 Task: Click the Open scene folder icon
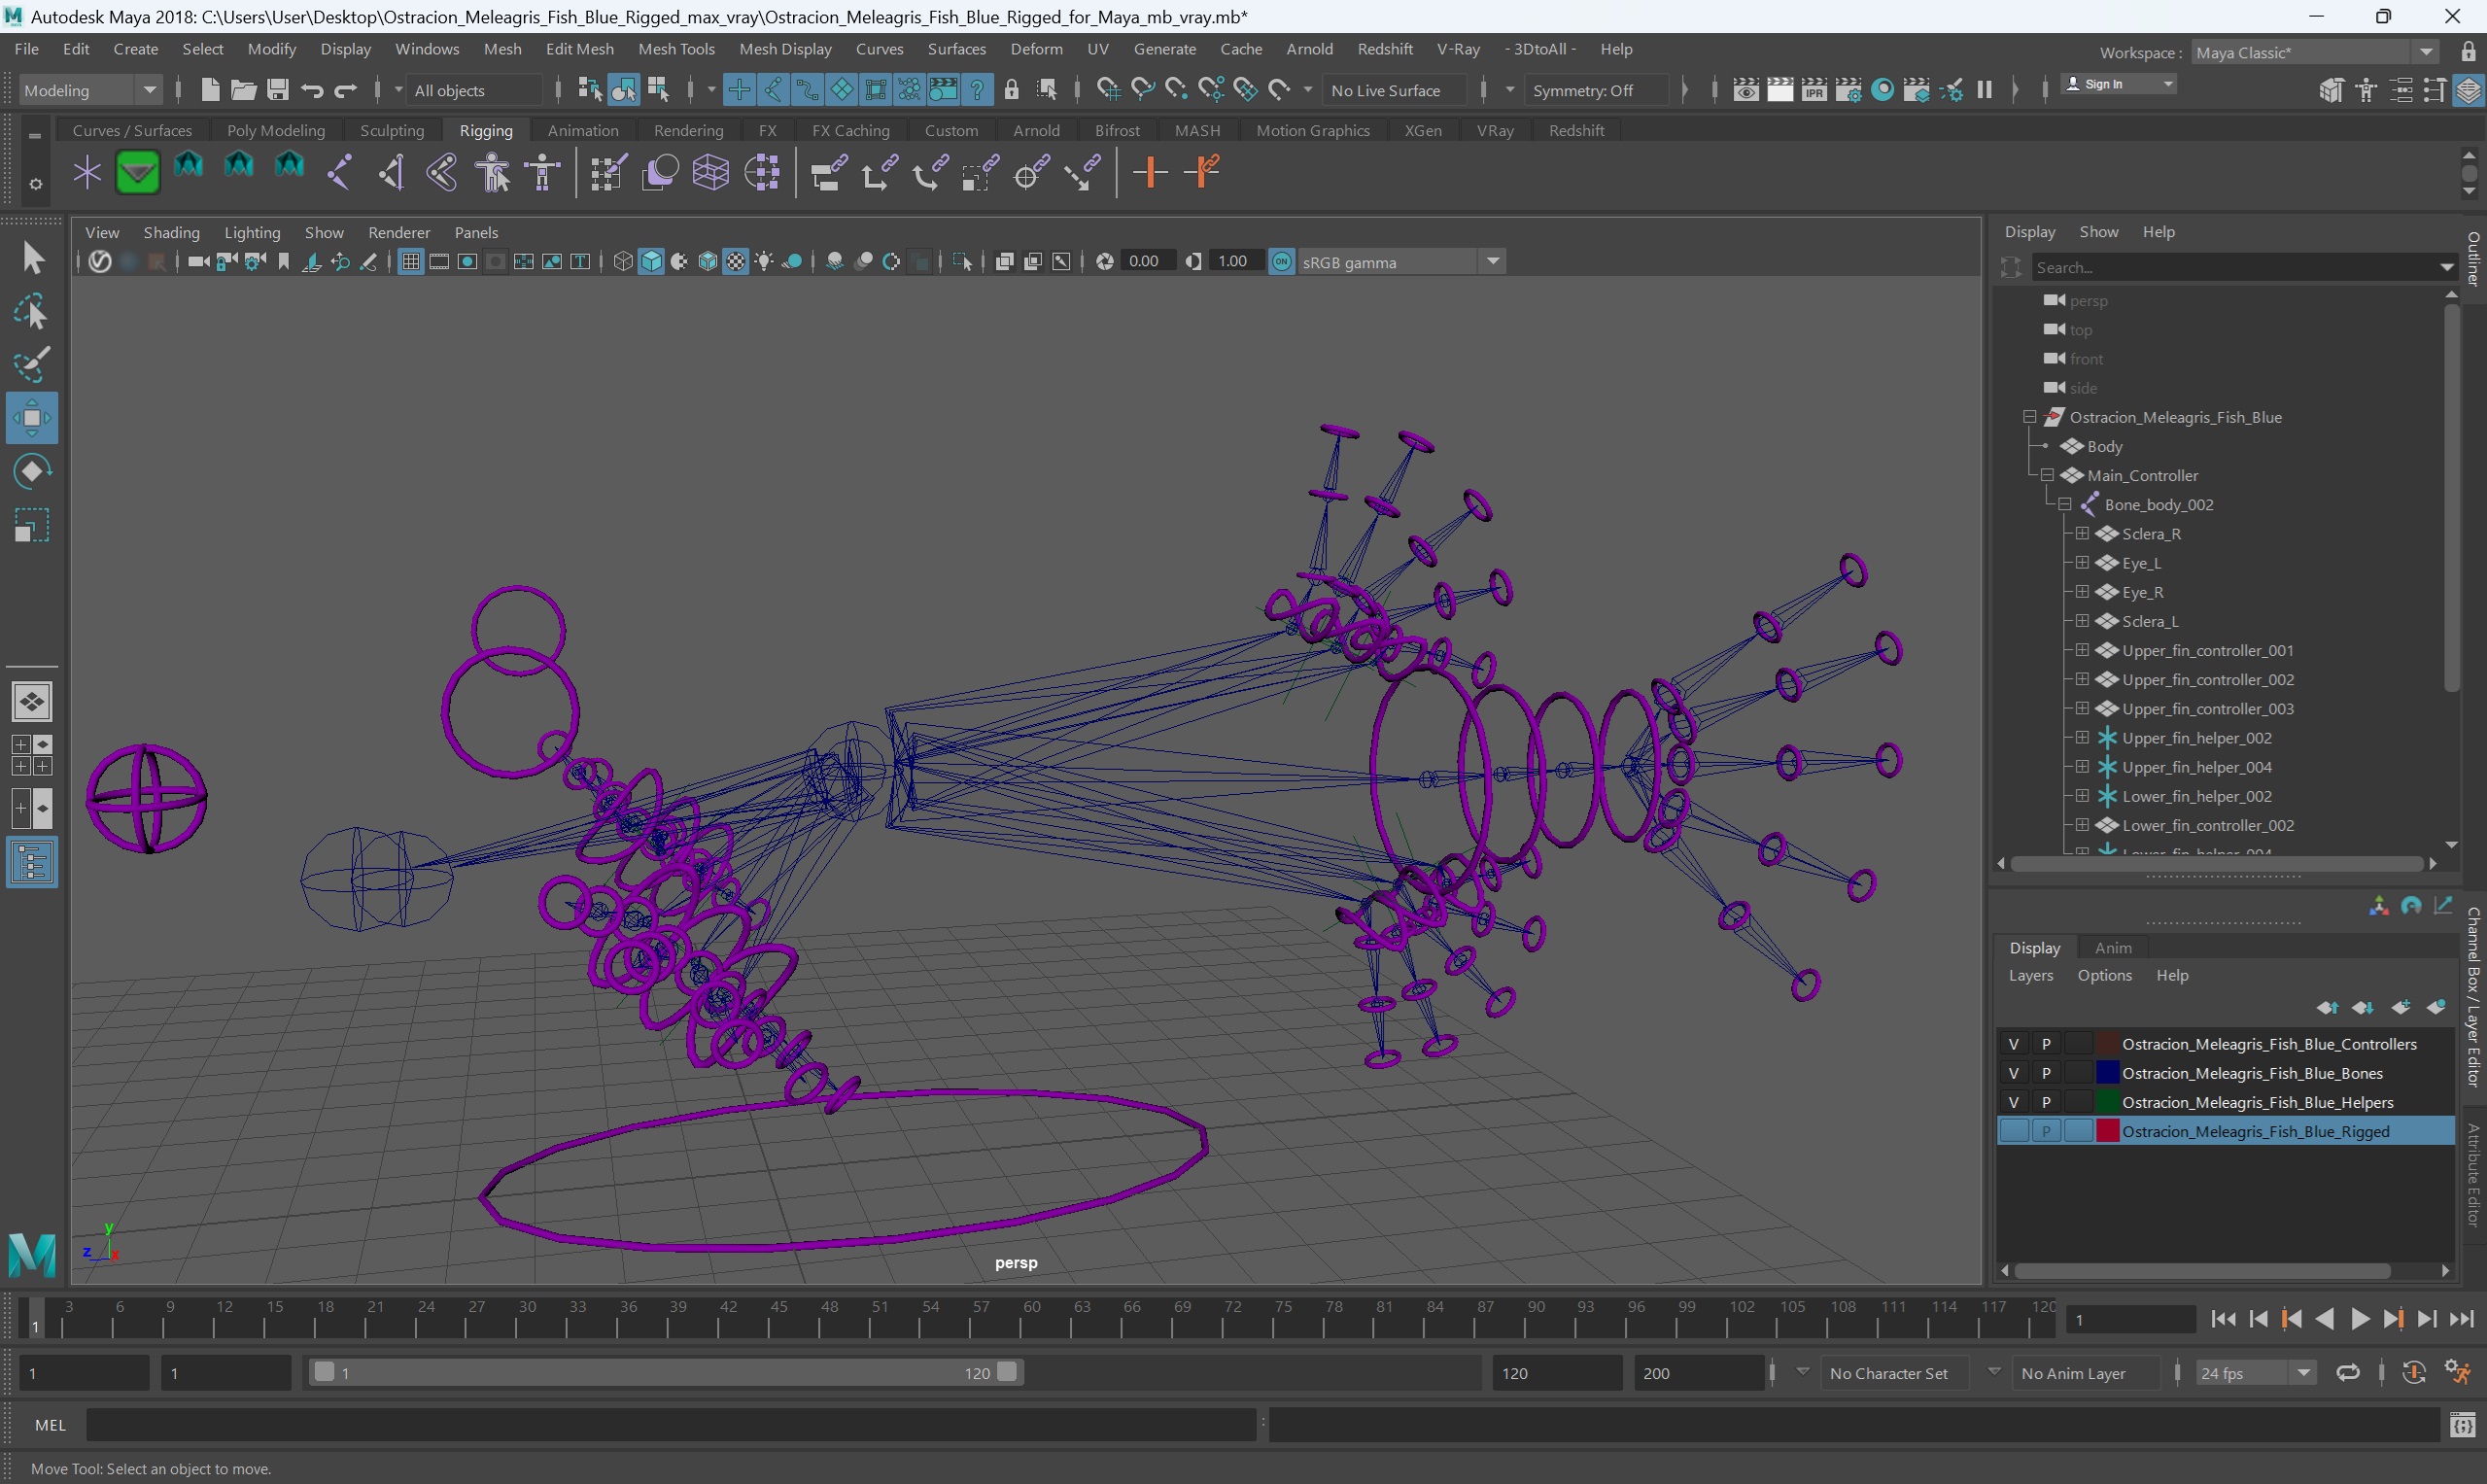pyautogui.click(x=243, y=90)
